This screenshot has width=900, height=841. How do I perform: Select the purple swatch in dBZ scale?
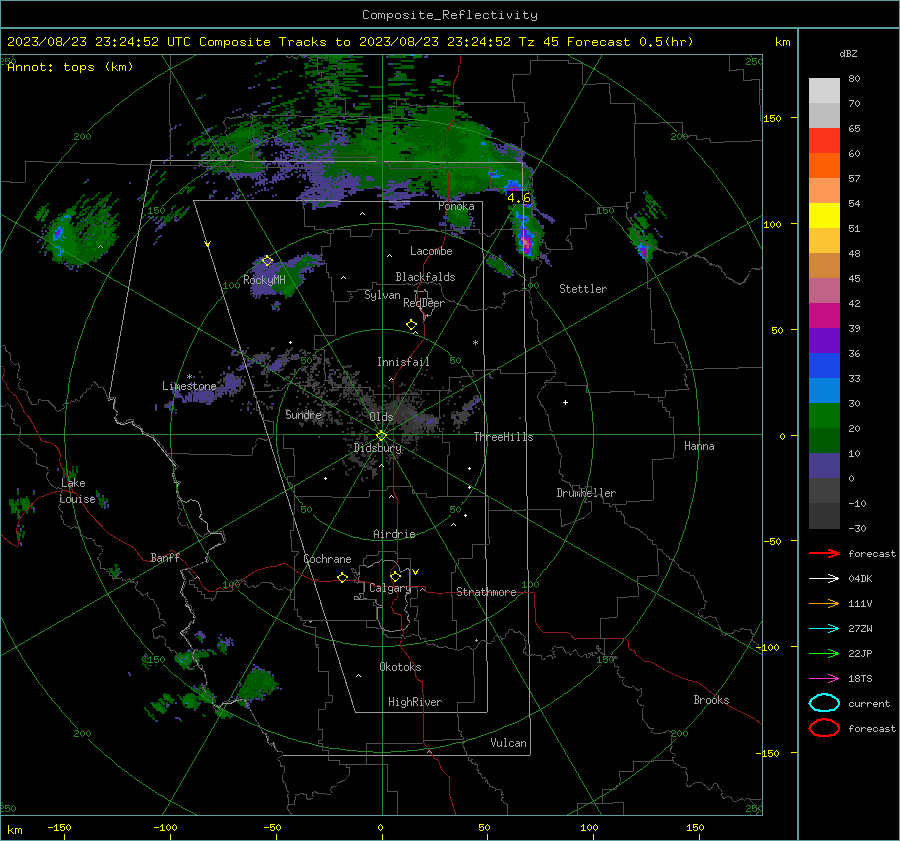824,340
